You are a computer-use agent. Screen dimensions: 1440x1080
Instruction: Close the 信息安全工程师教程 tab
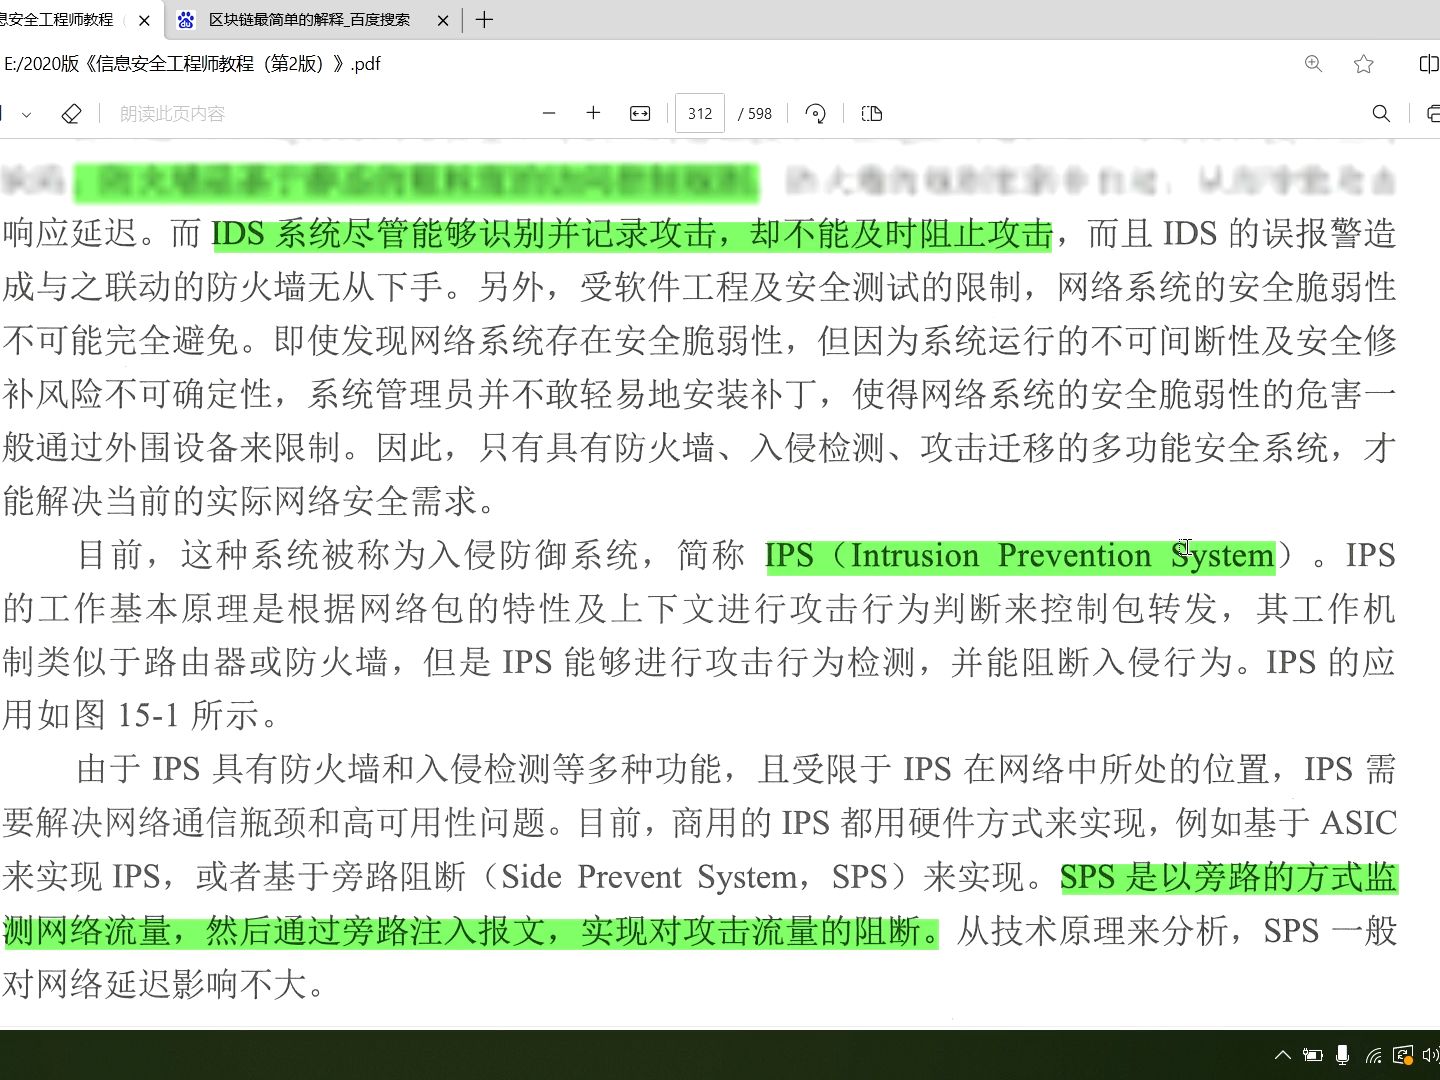coord(144,20)
